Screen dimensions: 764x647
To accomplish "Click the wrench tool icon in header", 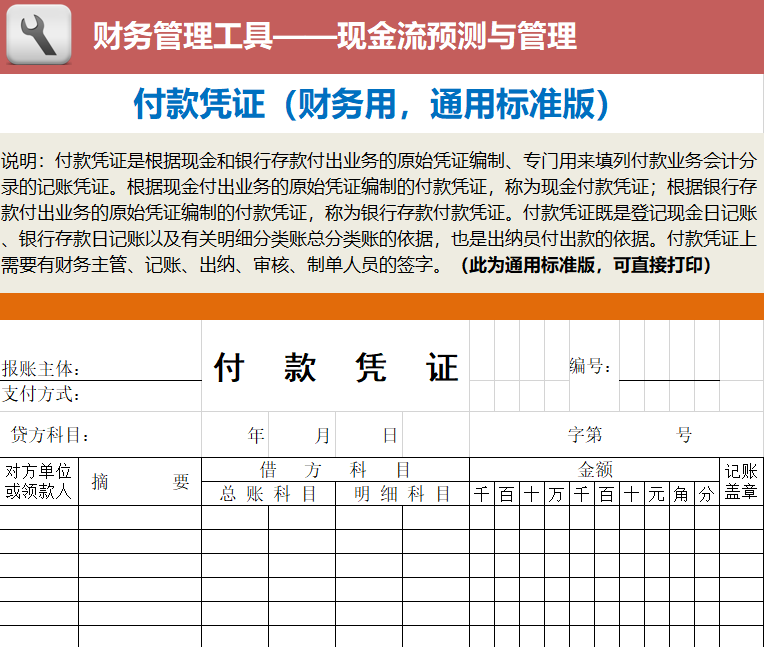I will coord(38,35).
